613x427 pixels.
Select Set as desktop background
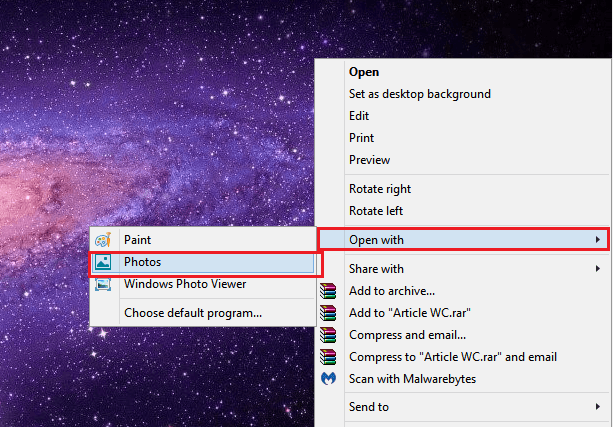(463, 94)
